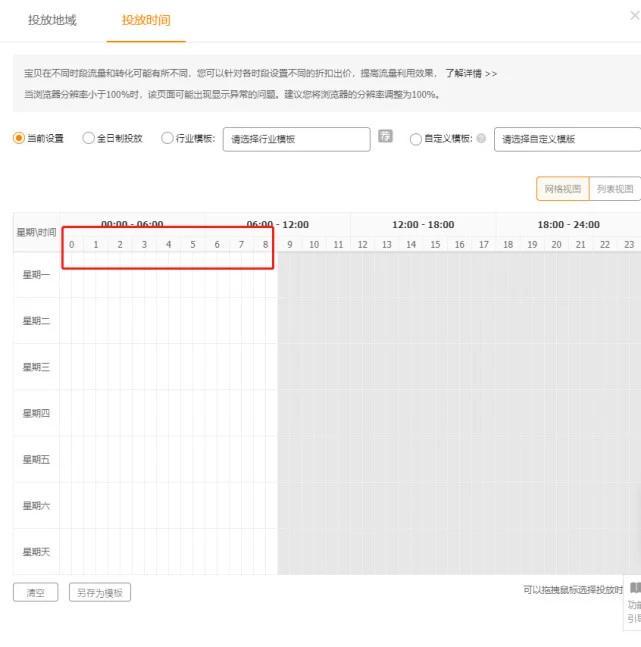Switch to the 投放时间 tab
Screen dimensions: 641x647
point(146,20)
